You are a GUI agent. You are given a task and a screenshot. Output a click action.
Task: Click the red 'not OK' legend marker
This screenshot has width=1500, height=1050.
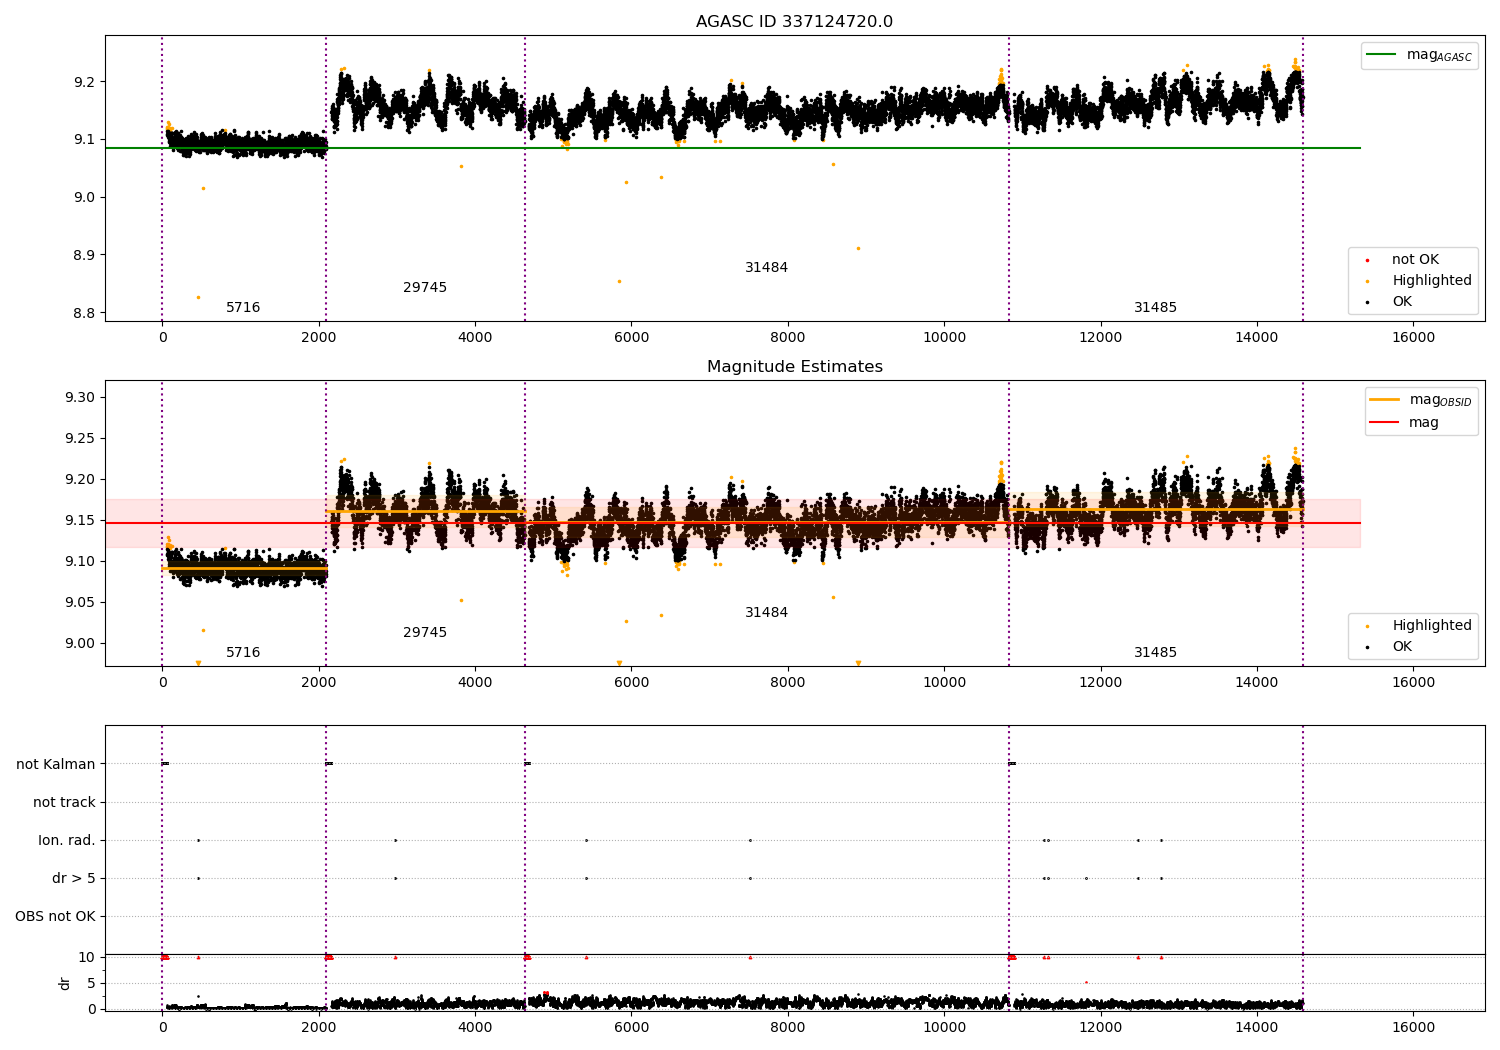click(x=1367, y=260)
